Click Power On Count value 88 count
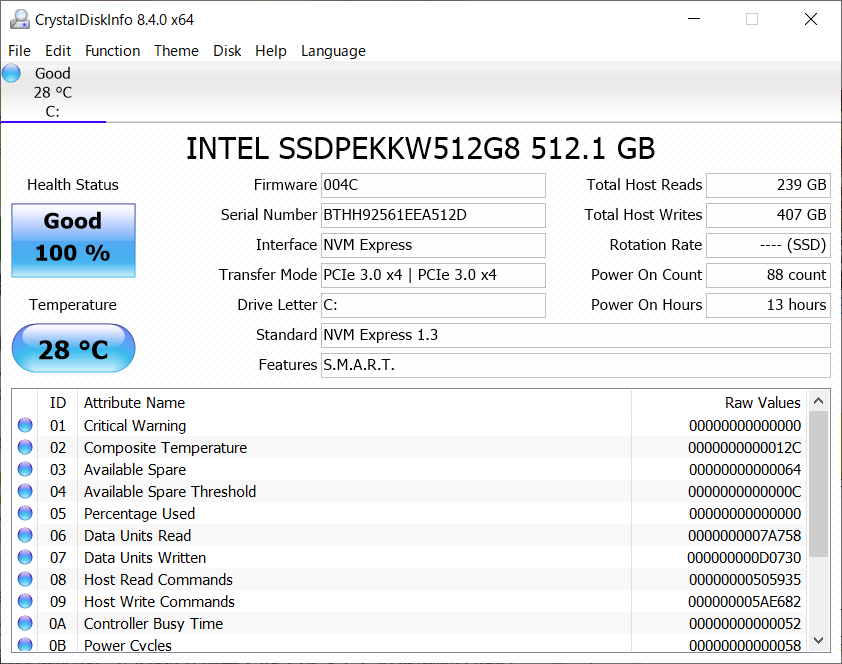The width and height of the screenshot is (842, 664). 768,275
